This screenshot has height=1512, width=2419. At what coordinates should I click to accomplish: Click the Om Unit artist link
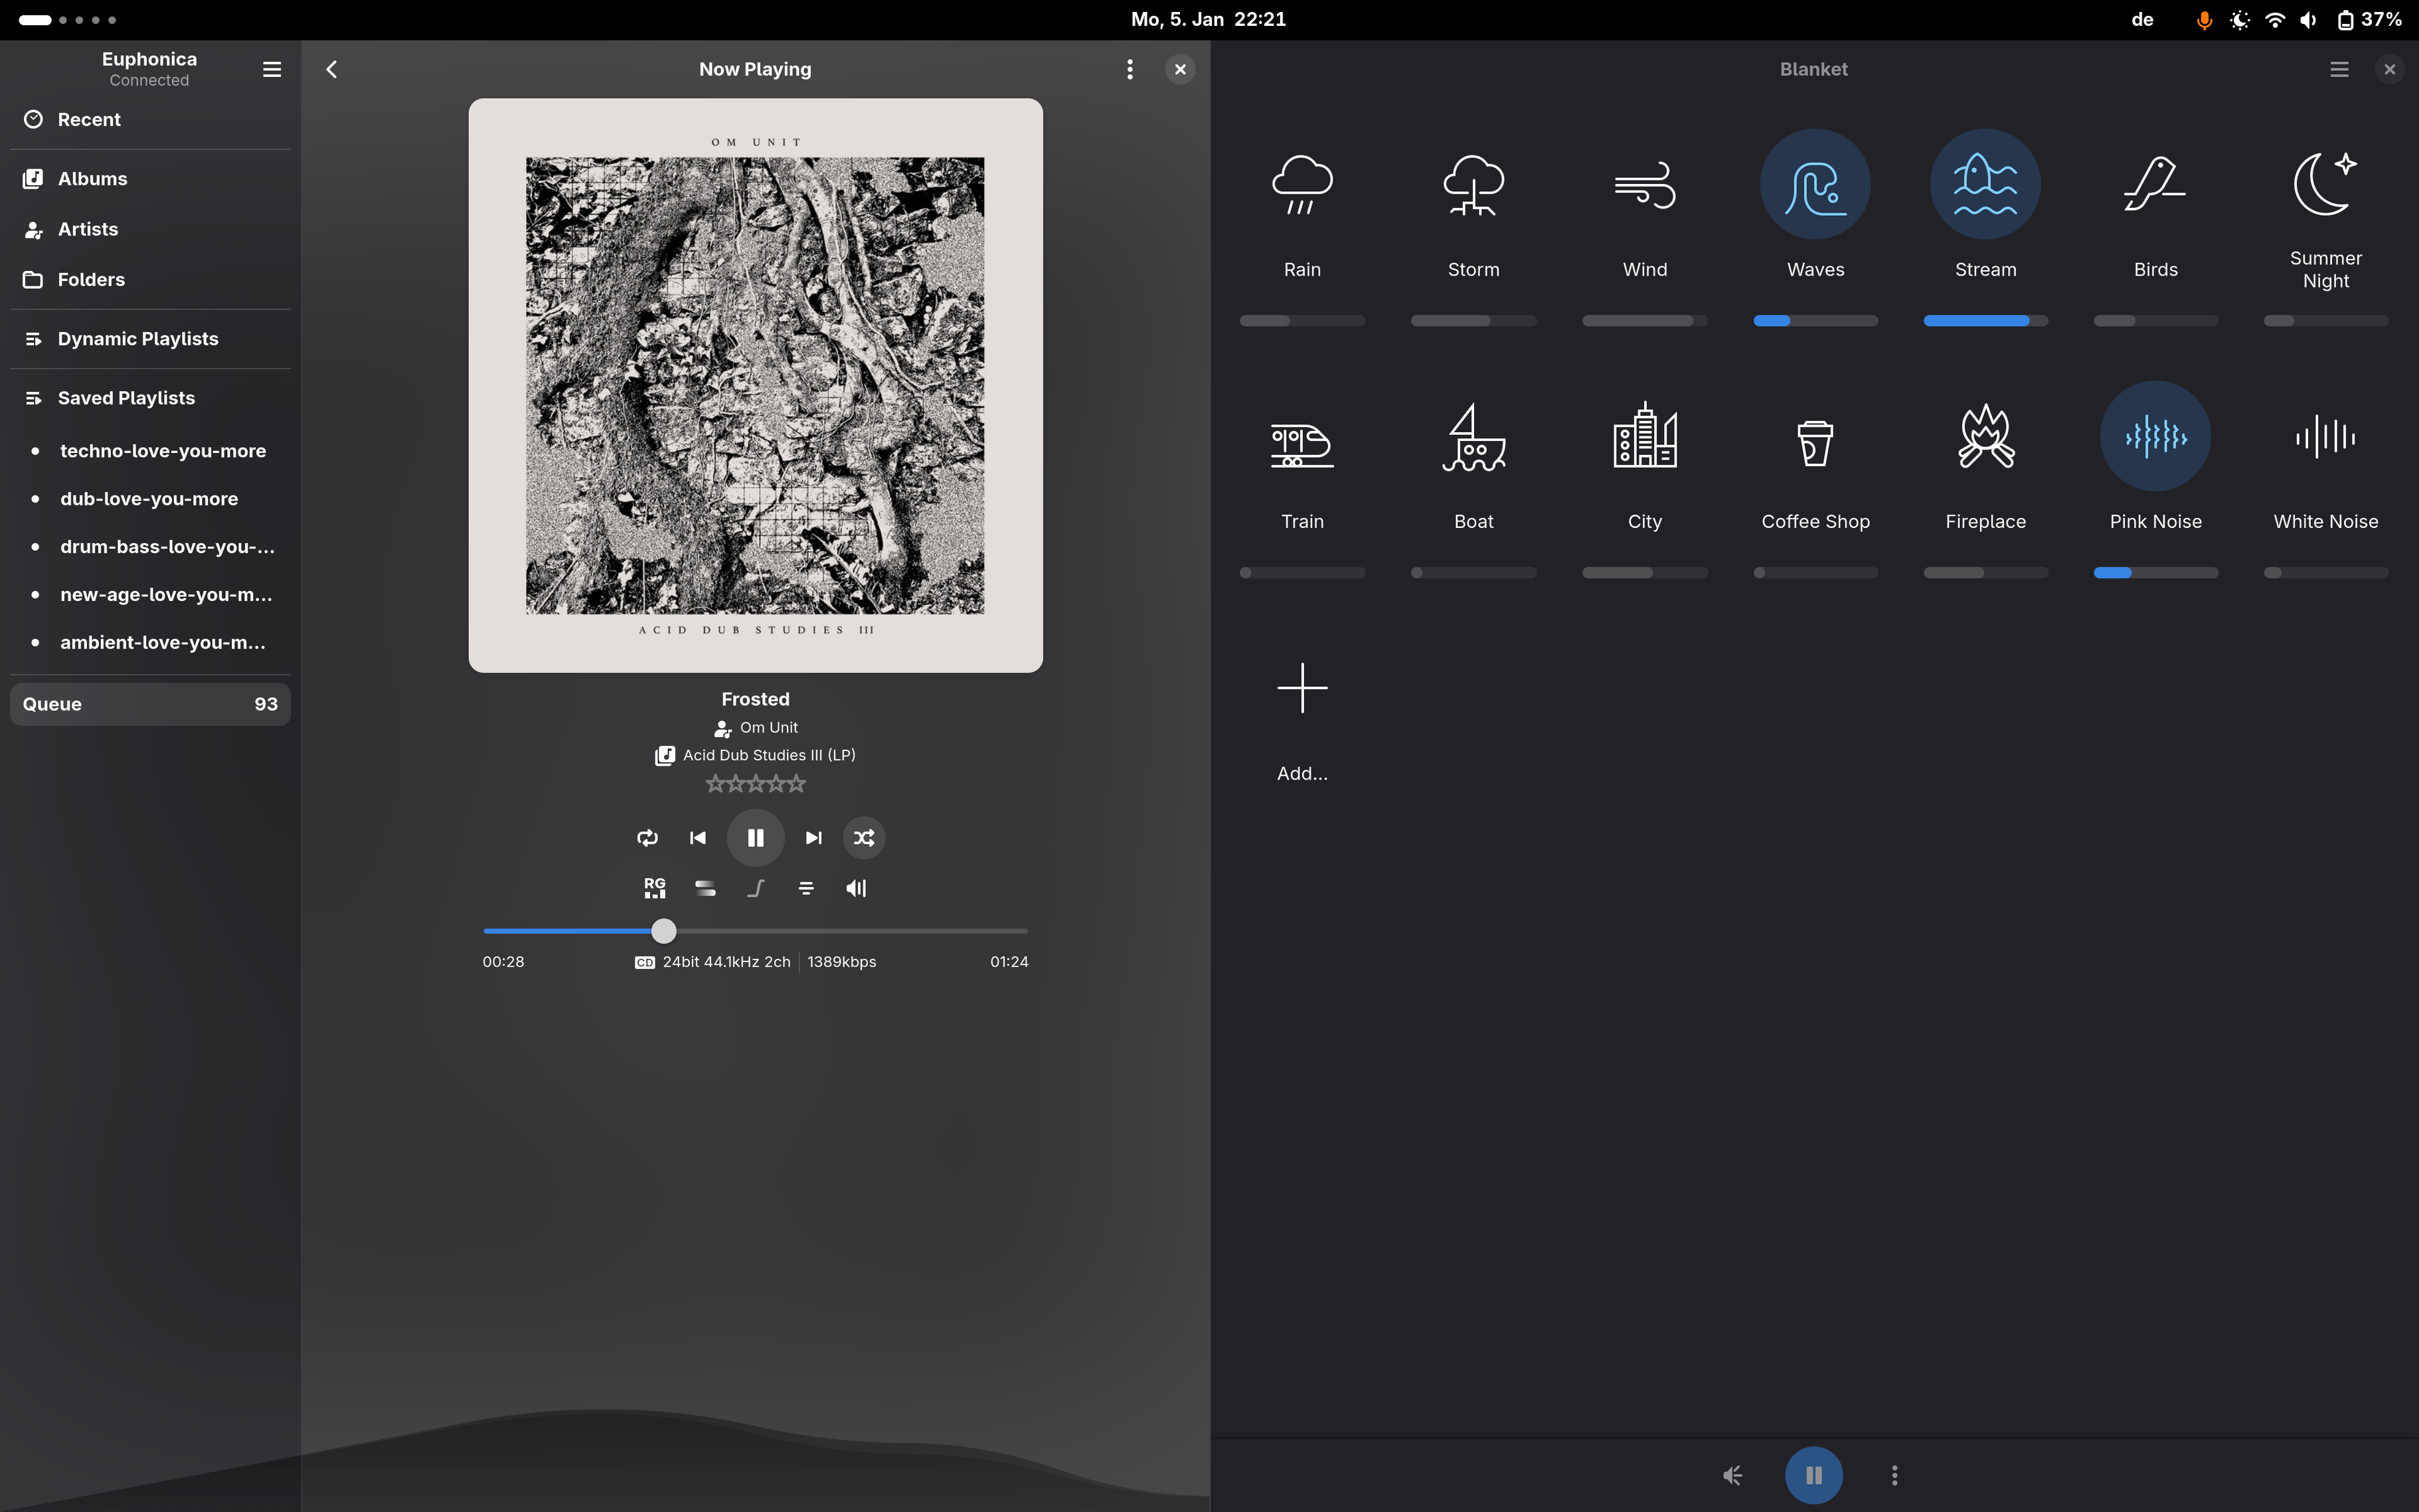[768, 727]
